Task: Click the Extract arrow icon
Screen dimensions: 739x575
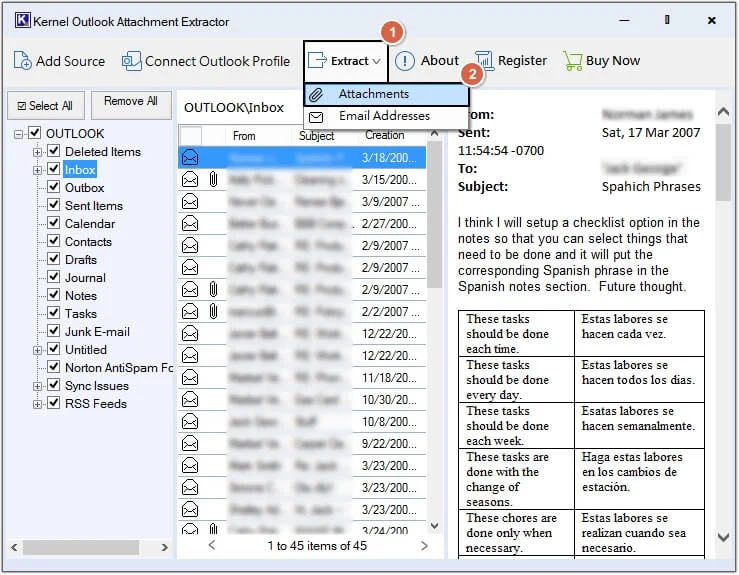Action: (317, 60)
